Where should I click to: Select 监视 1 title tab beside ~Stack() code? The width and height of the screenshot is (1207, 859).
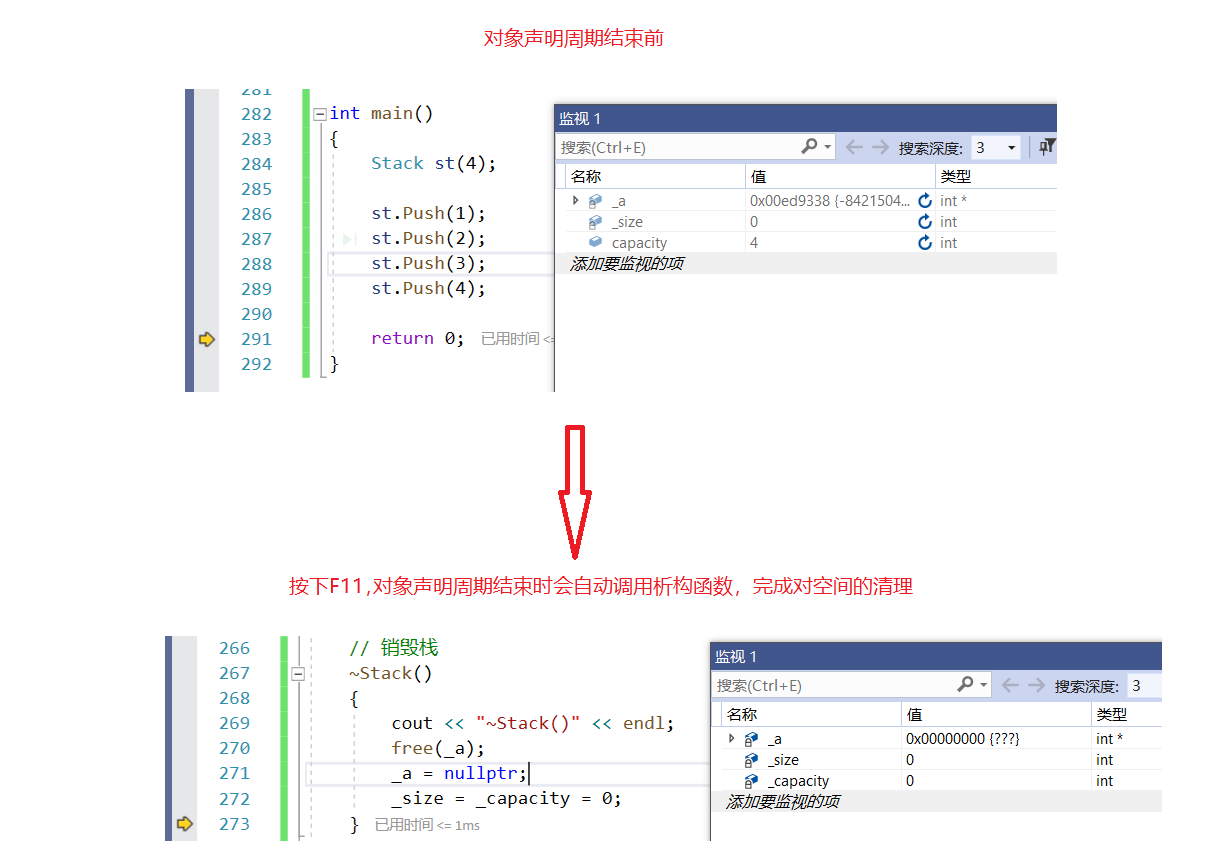point(736,657)
